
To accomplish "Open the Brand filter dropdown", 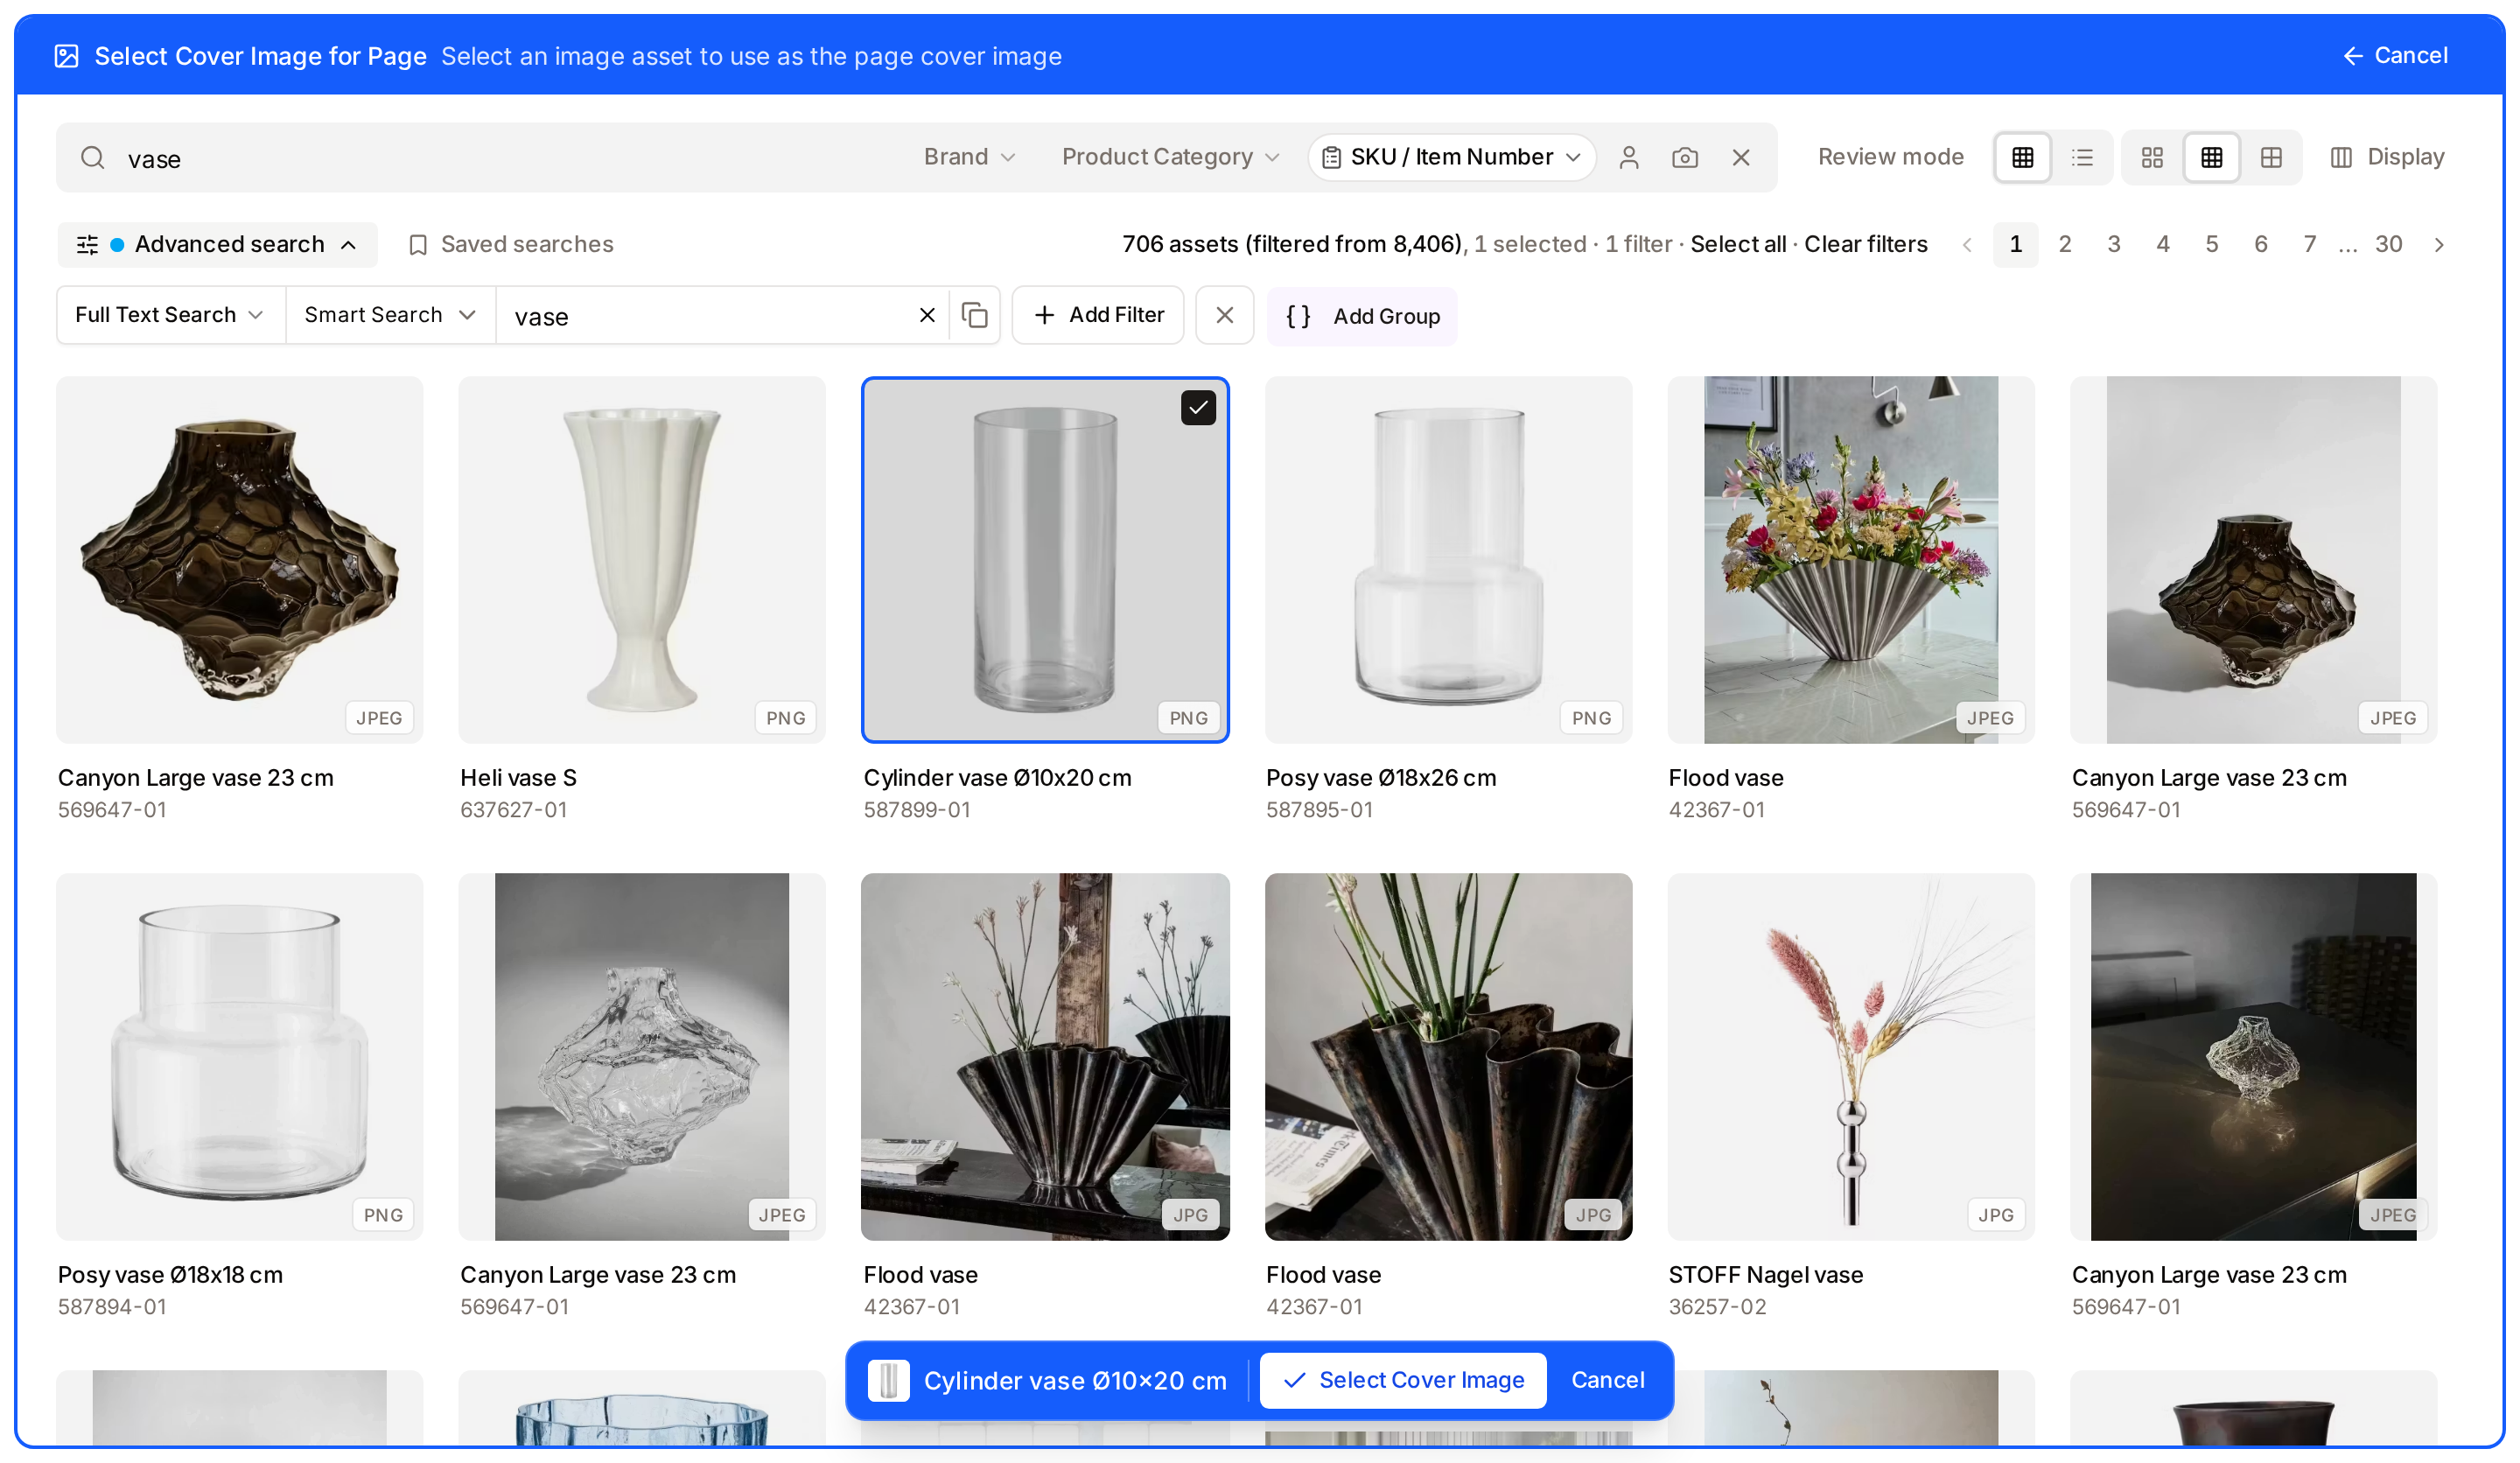I will pos(969,157).
